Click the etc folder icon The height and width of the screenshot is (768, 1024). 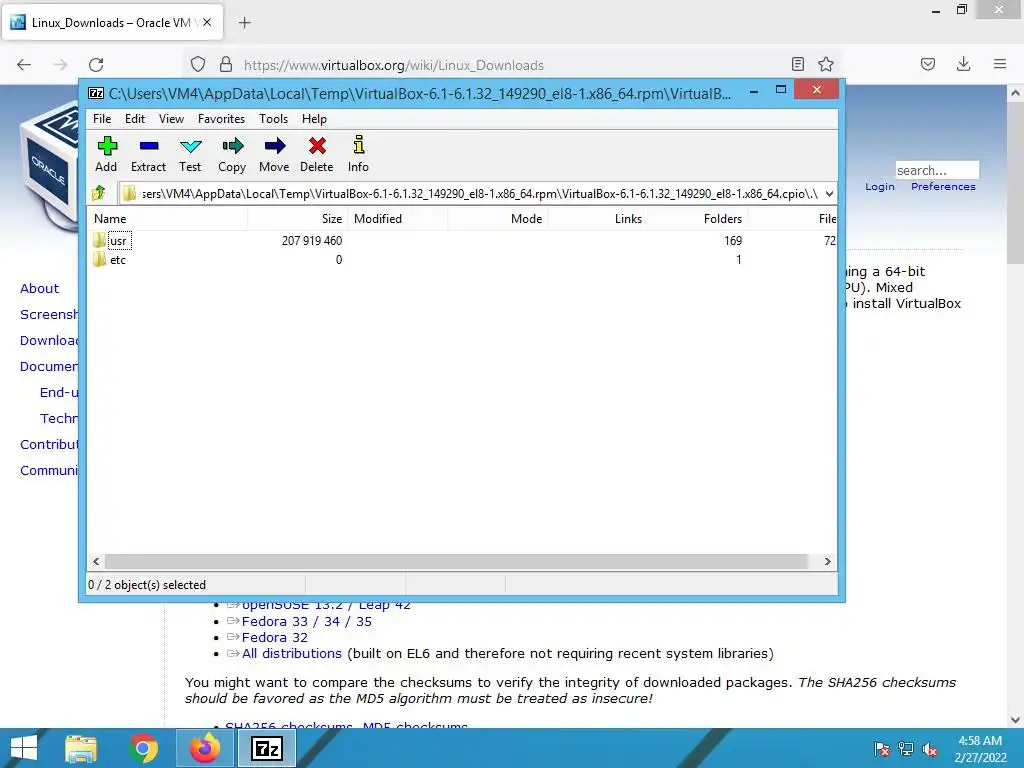[99, 259]
